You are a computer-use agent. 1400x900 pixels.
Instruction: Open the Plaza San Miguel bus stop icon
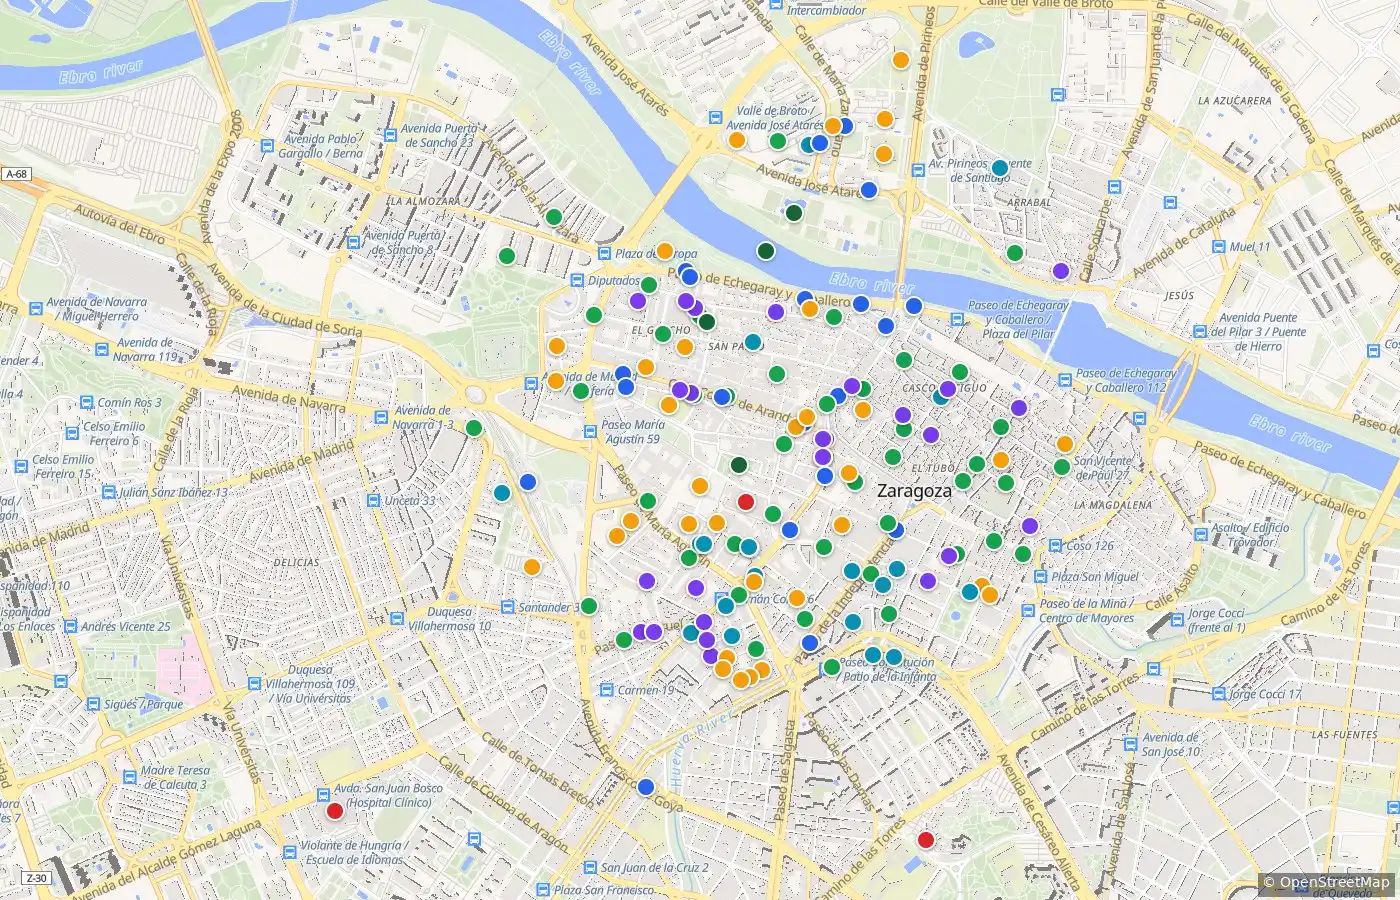click(x=1039, y=577)
